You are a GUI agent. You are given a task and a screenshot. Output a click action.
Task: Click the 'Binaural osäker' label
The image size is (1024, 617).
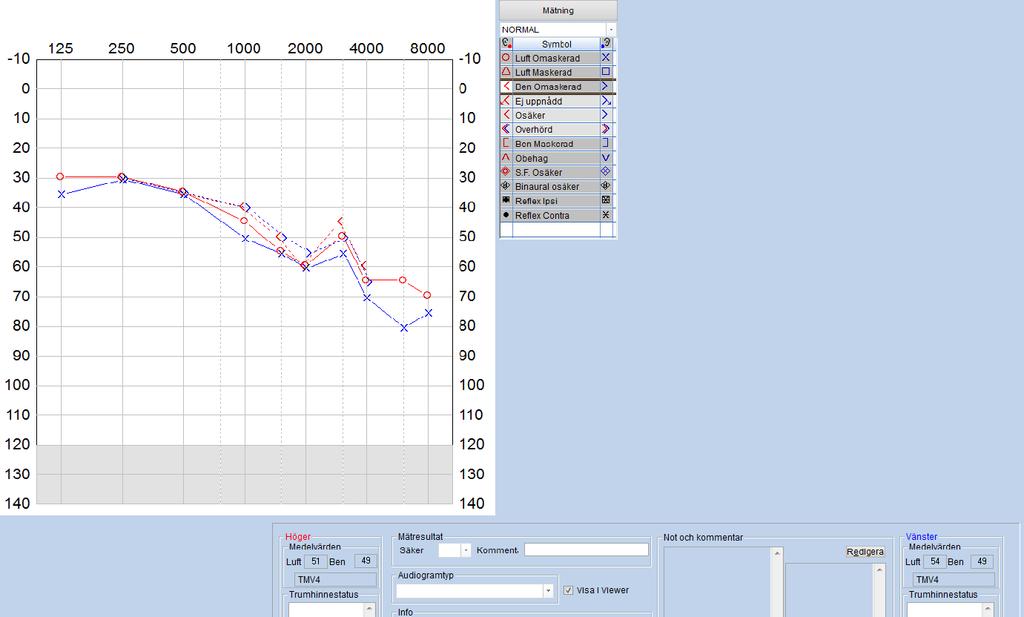click(547, 187)
